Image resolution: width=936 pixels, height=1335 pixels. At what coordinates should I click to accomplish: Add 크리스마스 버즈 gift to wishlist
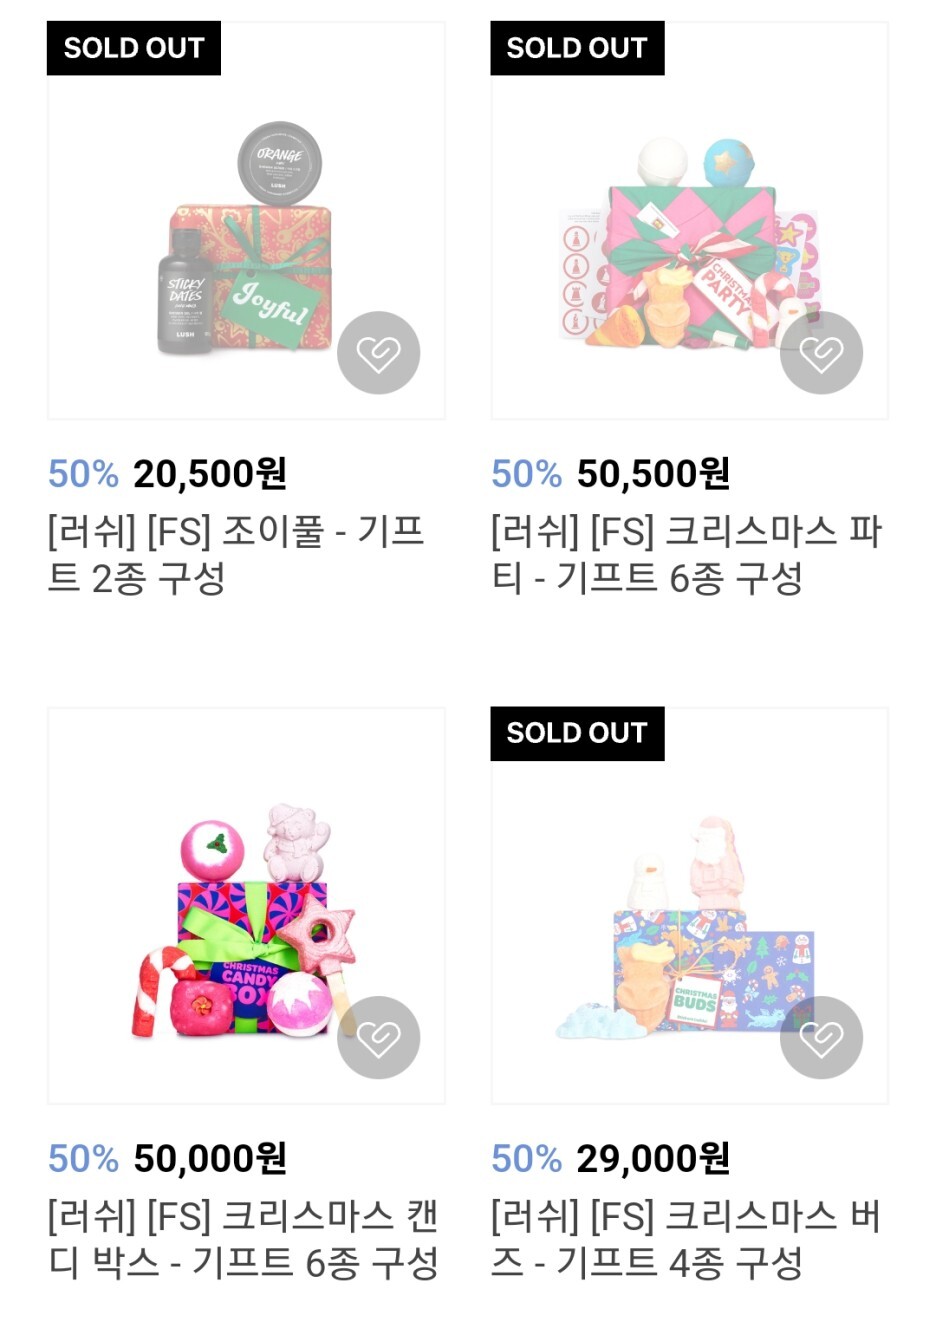821,1038
